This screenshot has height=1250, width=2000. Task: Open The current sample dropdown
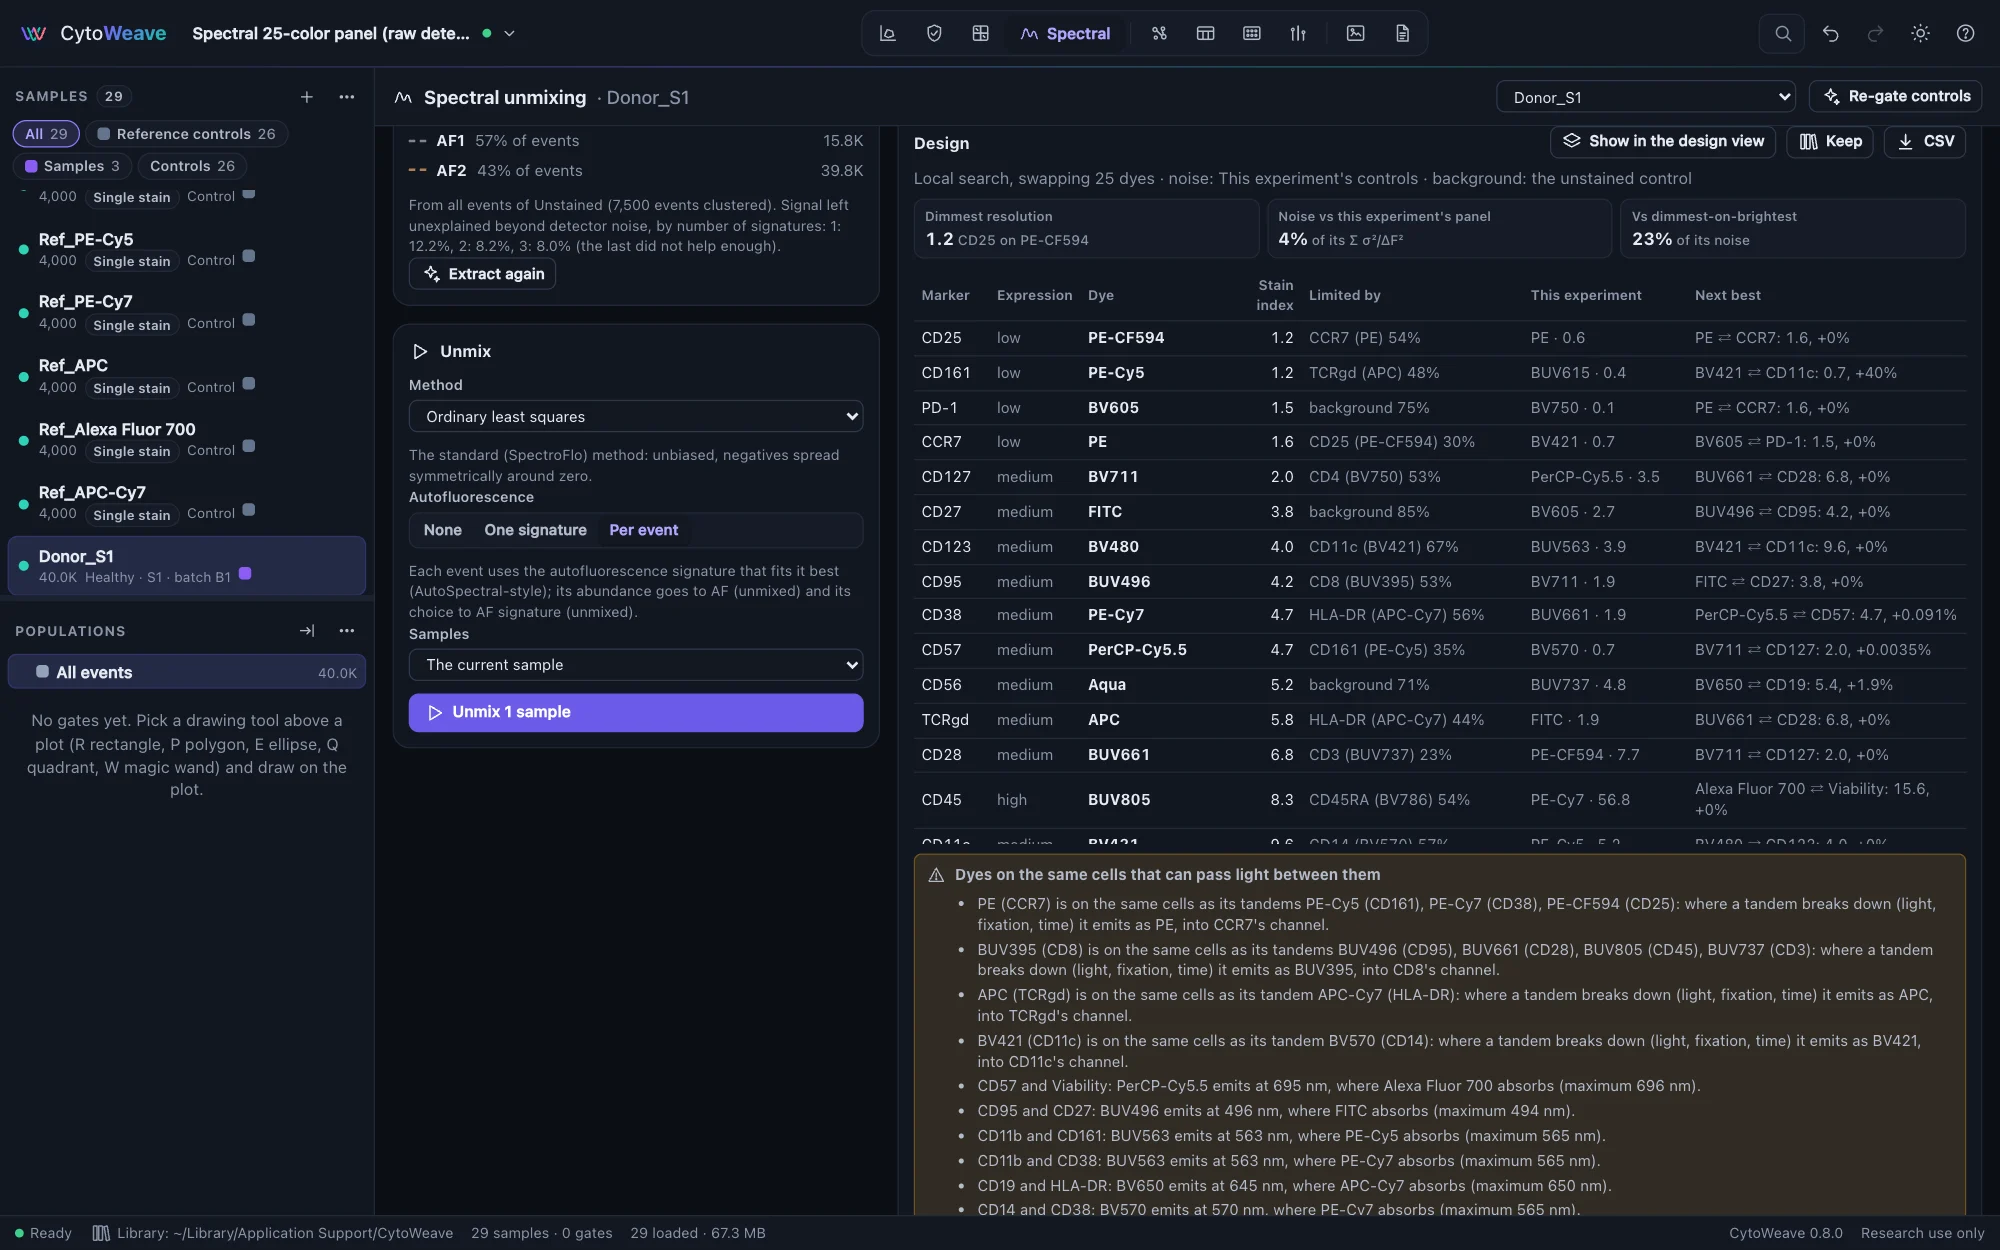coord(636,665)
